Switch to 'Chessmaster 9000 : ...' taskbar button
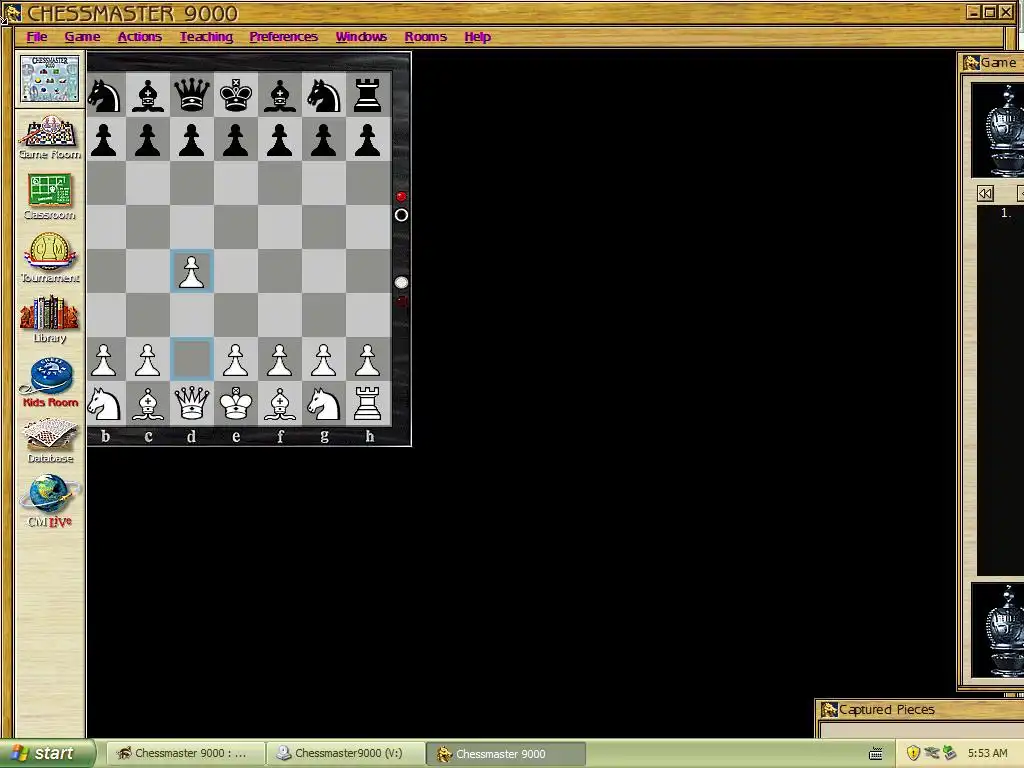This screenshot has width=1024, height=768. [x=184, y=754]
